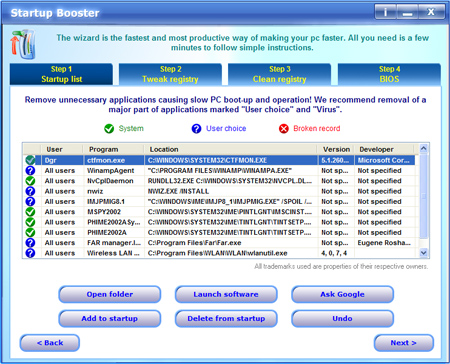The image size is (450, 364).
Task: Click the Undo button
Action: click(342, 319)
